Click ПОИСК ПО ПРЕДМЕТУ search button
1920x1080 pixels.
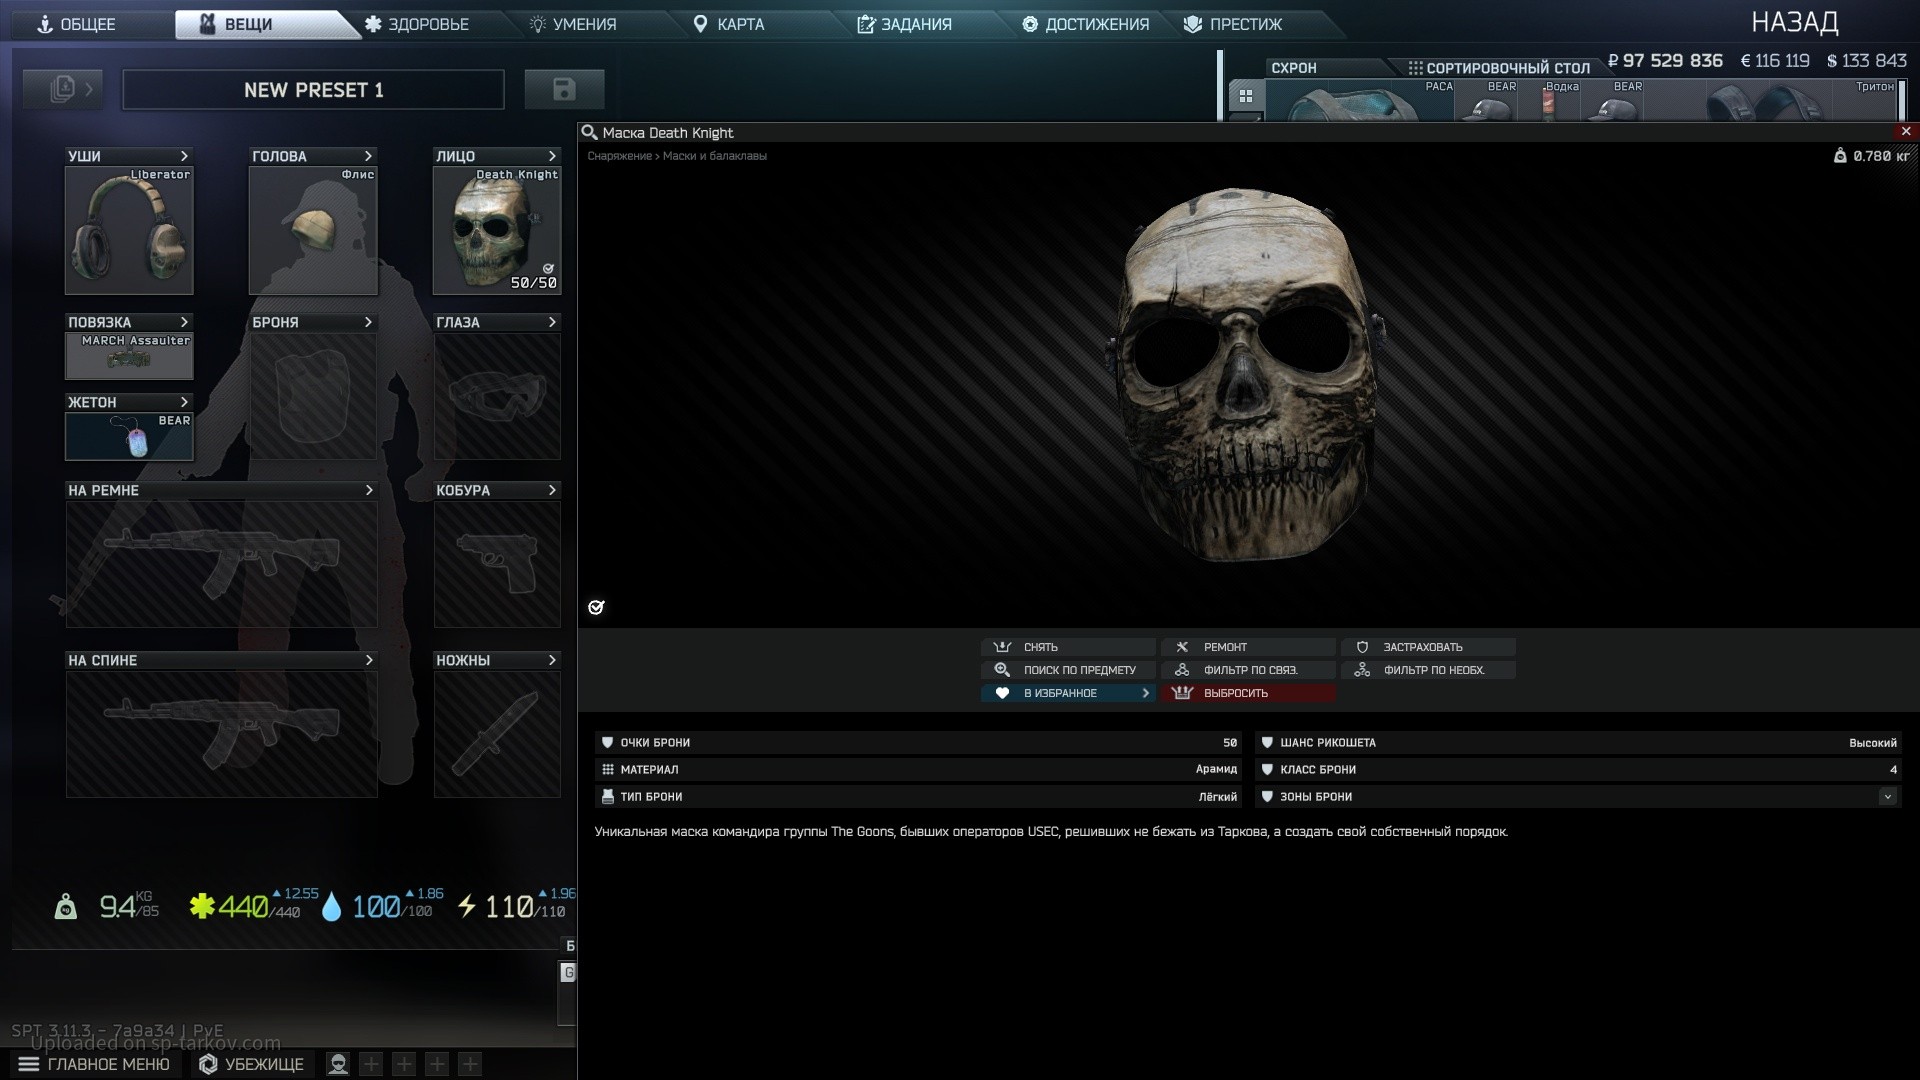(1068, 670)
